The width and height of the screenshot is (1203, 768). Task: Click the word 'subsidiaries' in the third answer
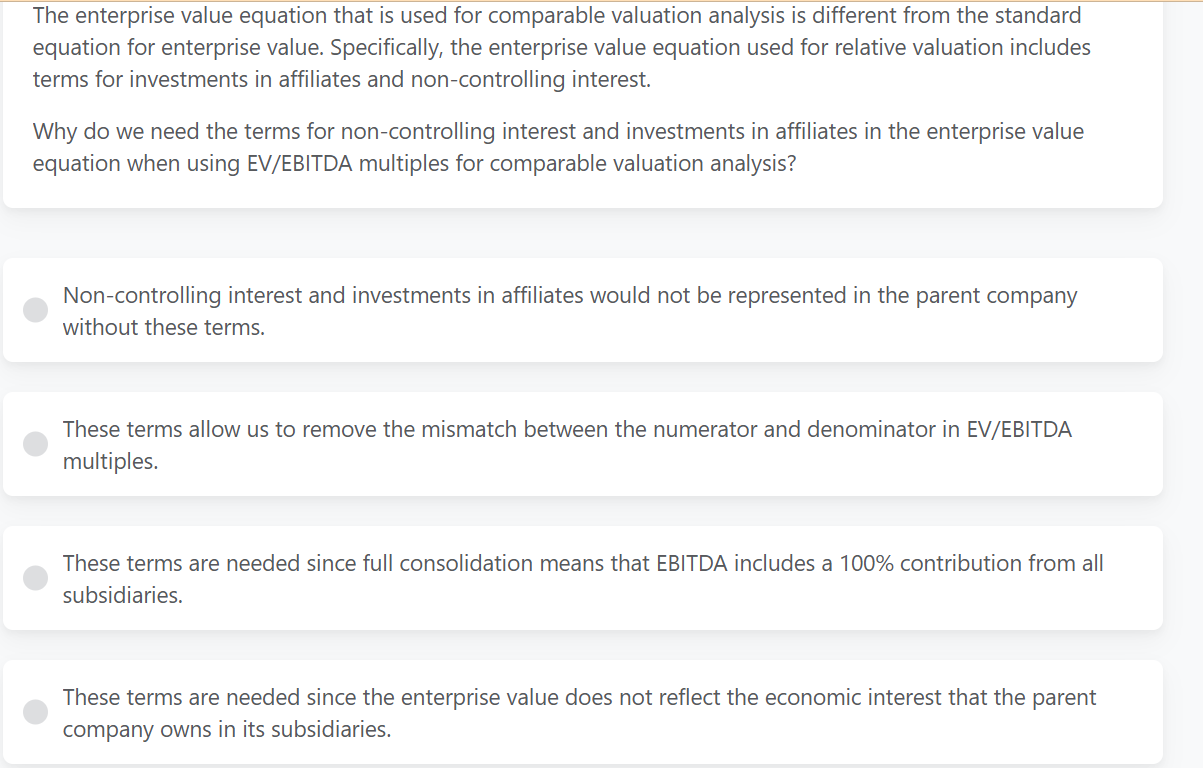[122, 595]
